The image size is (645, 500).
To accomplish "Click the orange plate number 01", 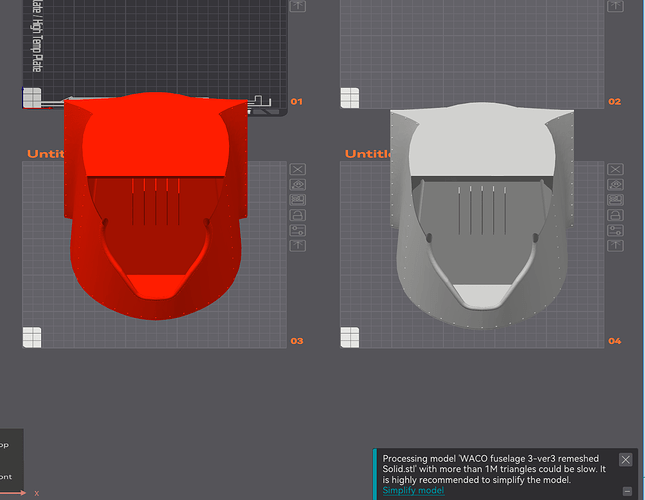I will [x=296, y=102].
